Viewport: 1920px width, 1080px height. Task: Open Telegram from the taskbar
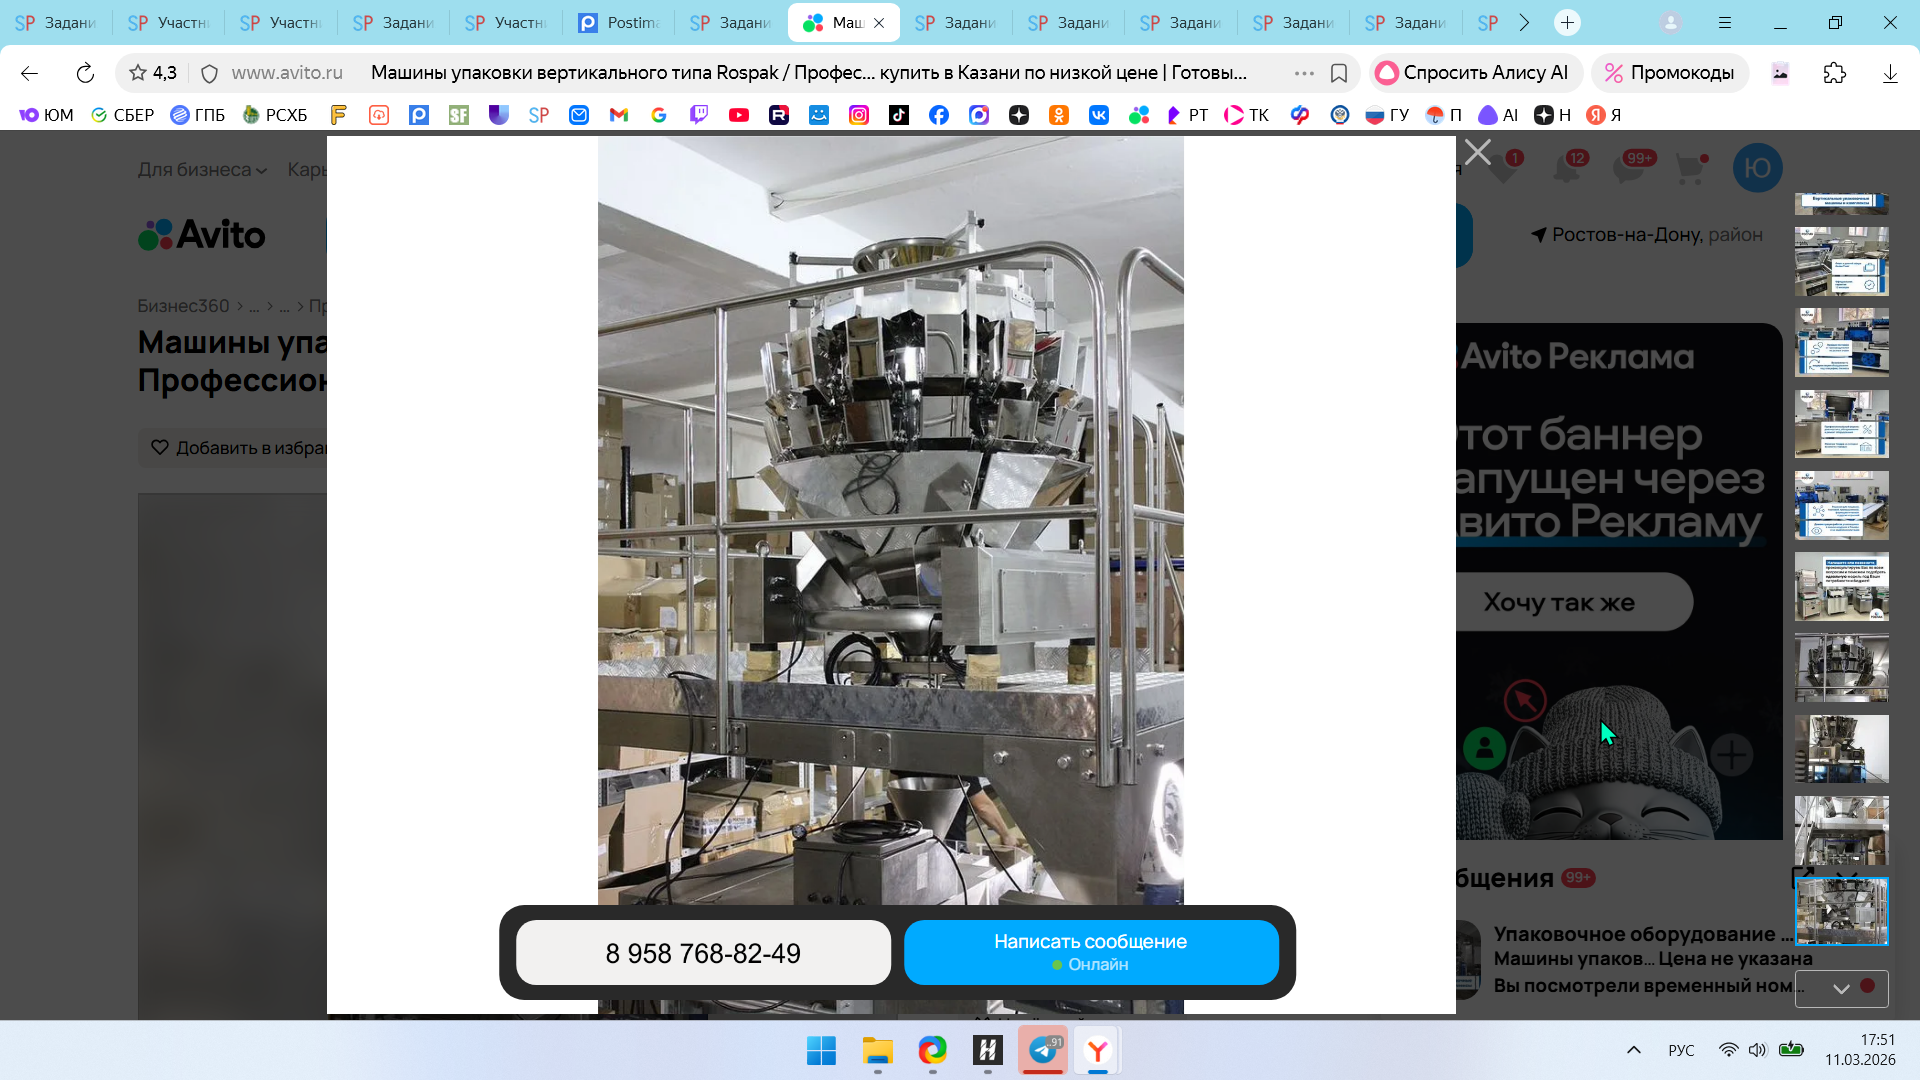pyautogui.click(x=1043, y=1050)
